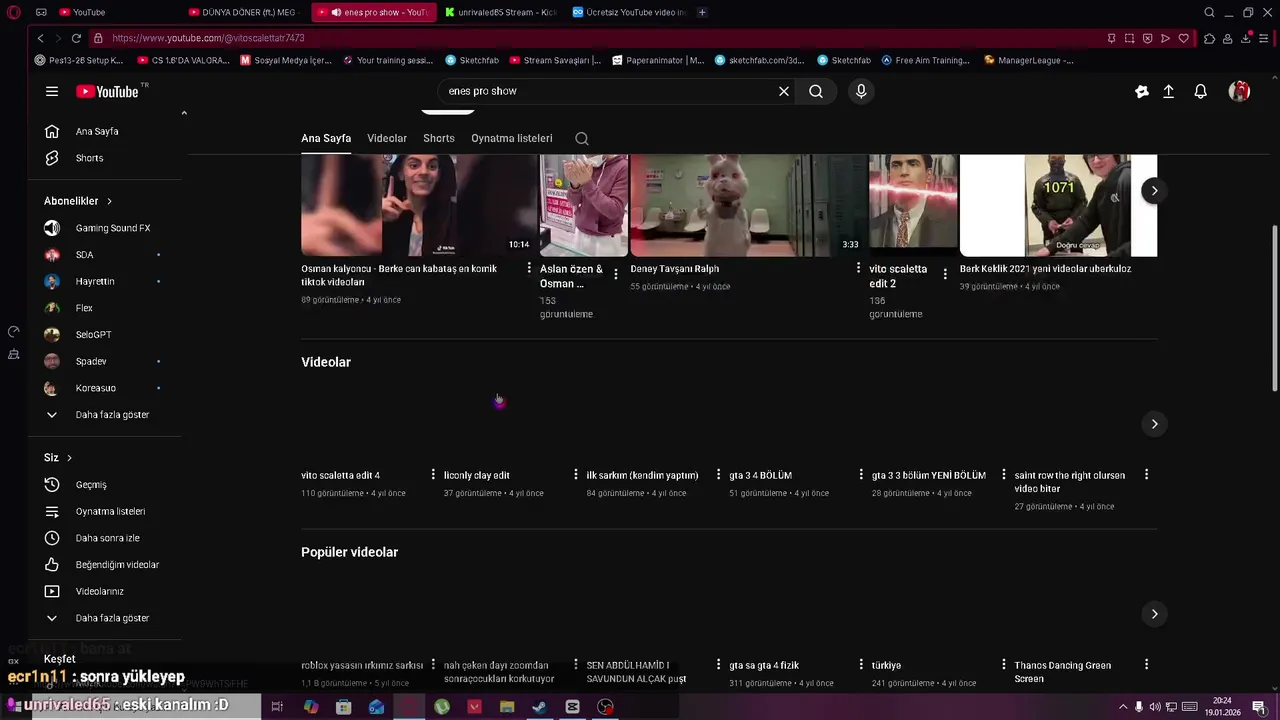This screenshot has width=1280, height=720.
Task: Open options menu for Deney Tavşanı Ralph
Action: click(858, 268)
